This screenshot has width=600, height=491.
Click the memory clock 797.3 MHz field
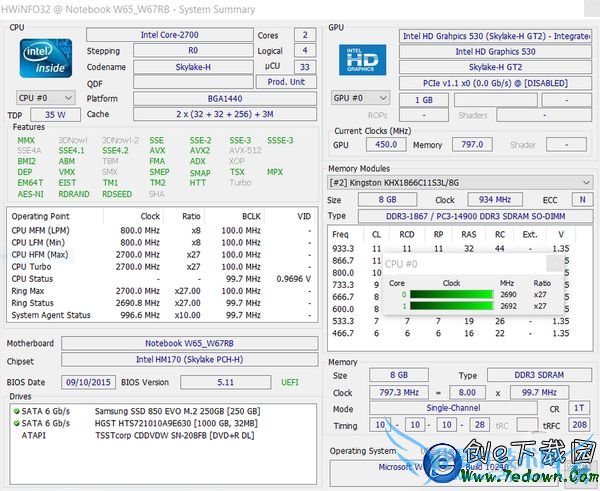[x=399, y=392]
